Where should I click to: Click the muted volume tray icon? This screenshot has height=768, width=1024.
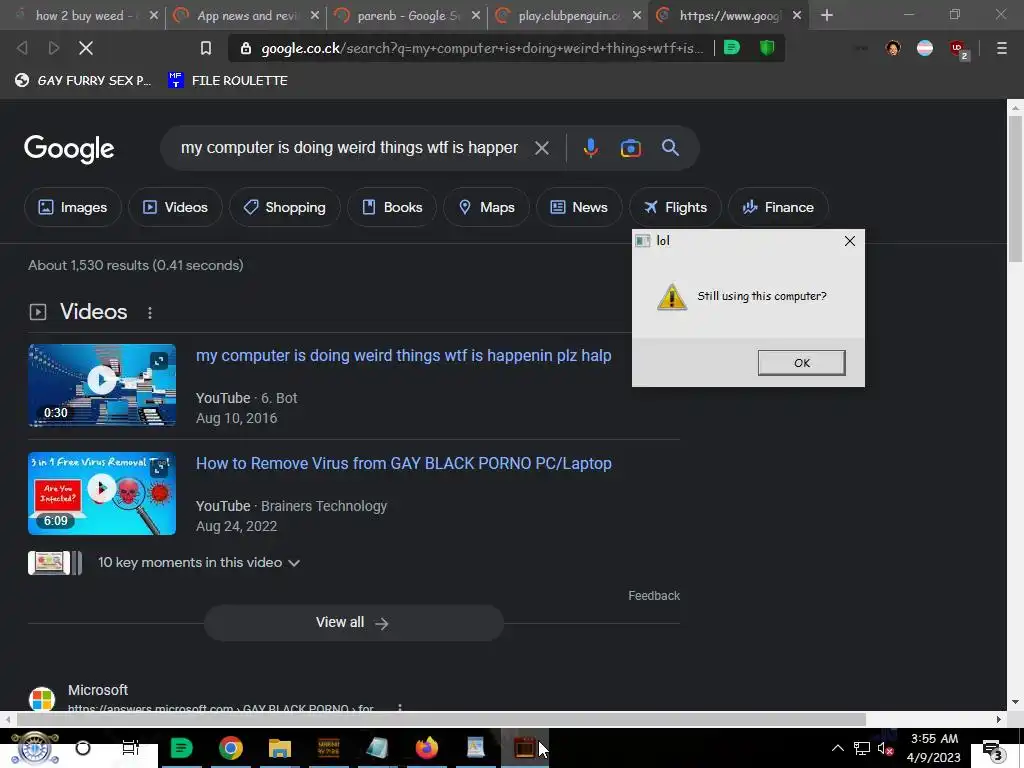885,749
